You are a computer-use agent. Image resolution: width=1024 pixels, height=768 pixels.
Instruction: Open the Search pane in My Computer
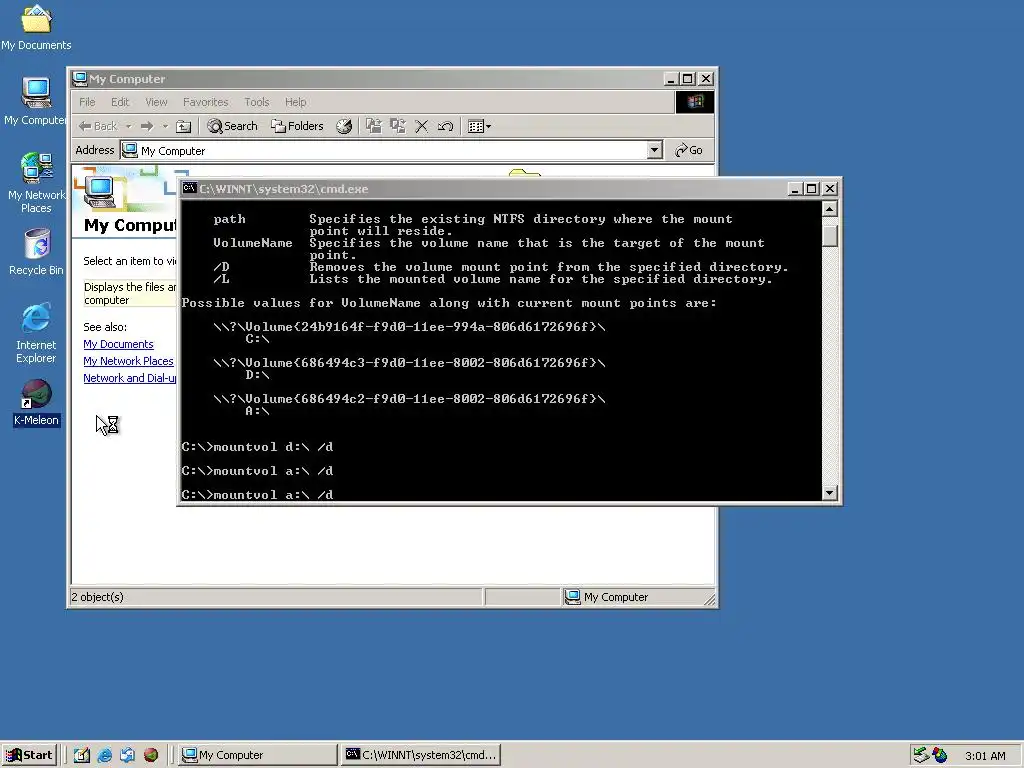232,126
